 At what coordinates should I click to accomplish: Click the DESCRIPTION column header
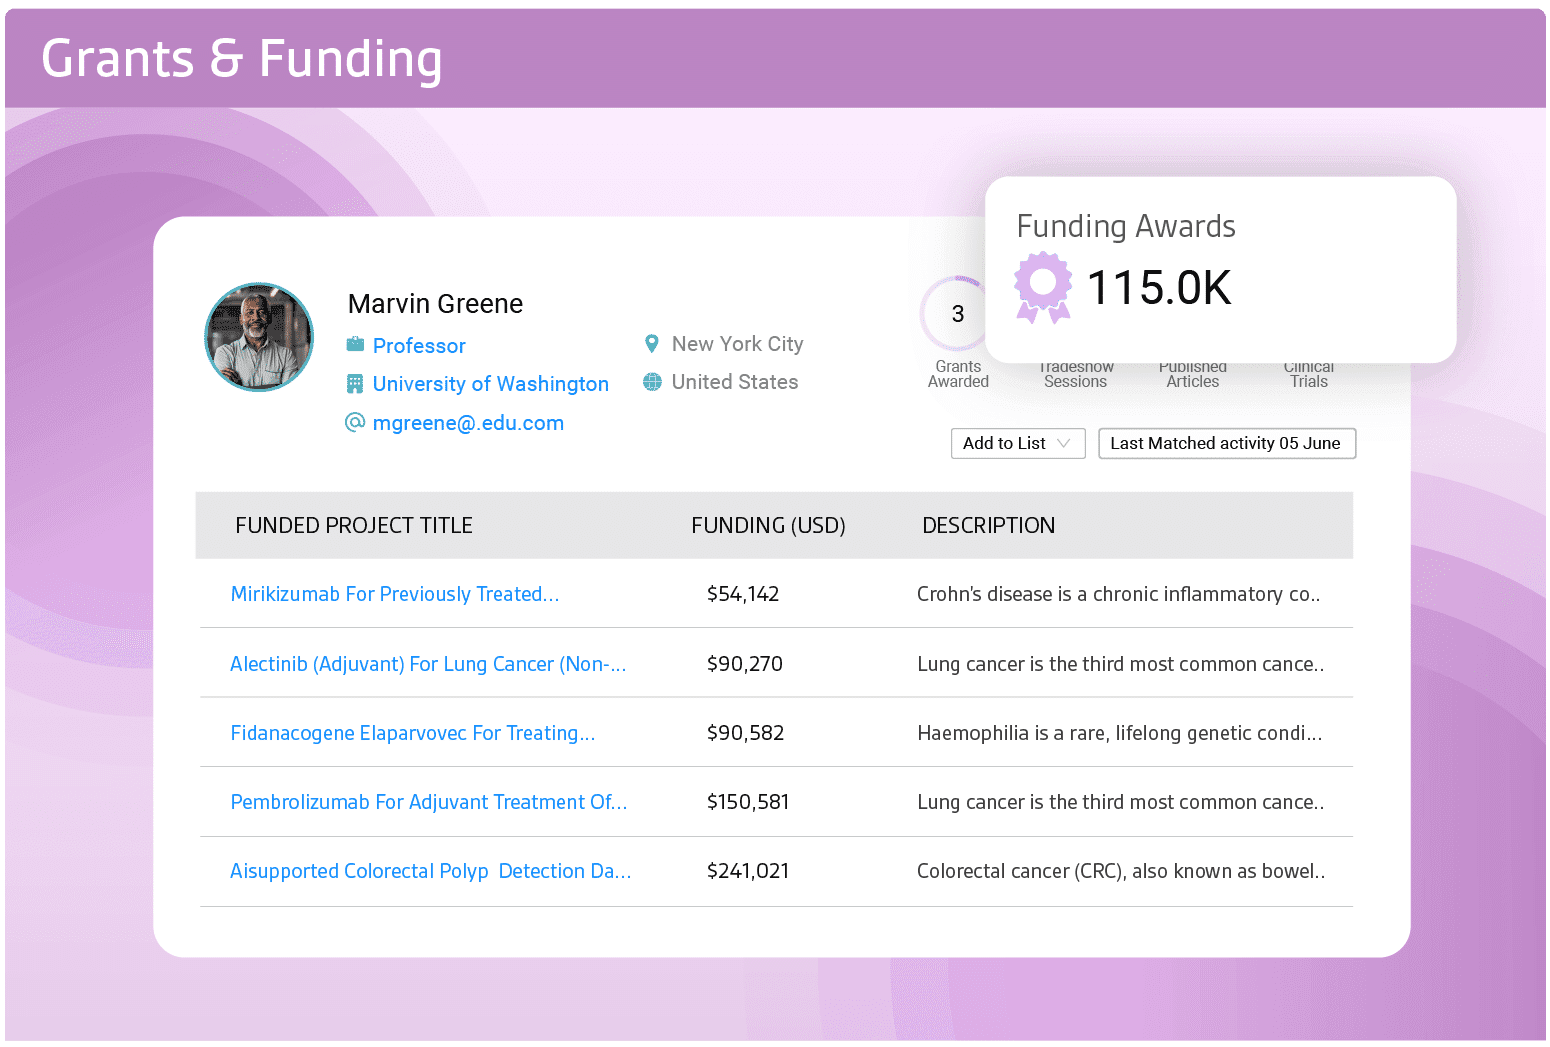[988, 526]
